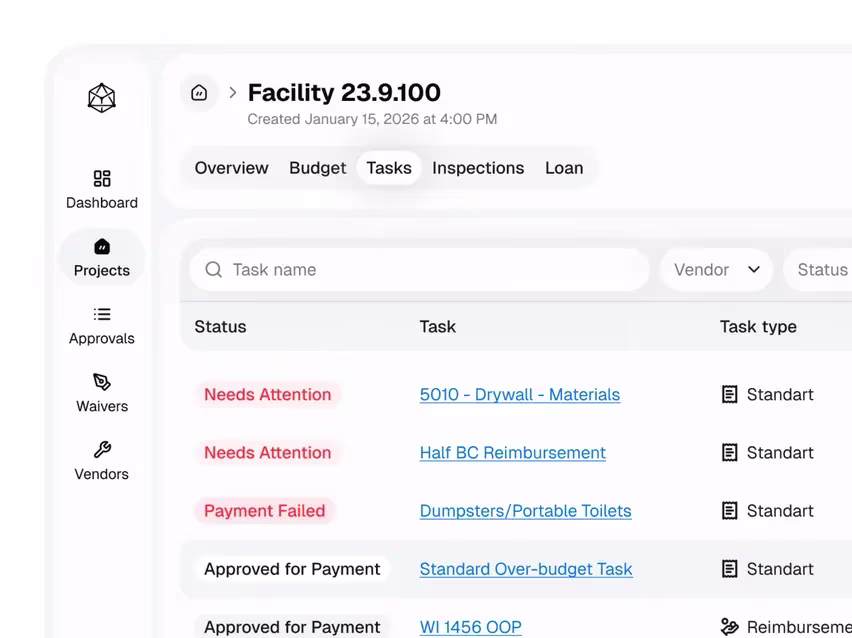Click receipt icon in 5010 Drywall row

tap(729, 394)
